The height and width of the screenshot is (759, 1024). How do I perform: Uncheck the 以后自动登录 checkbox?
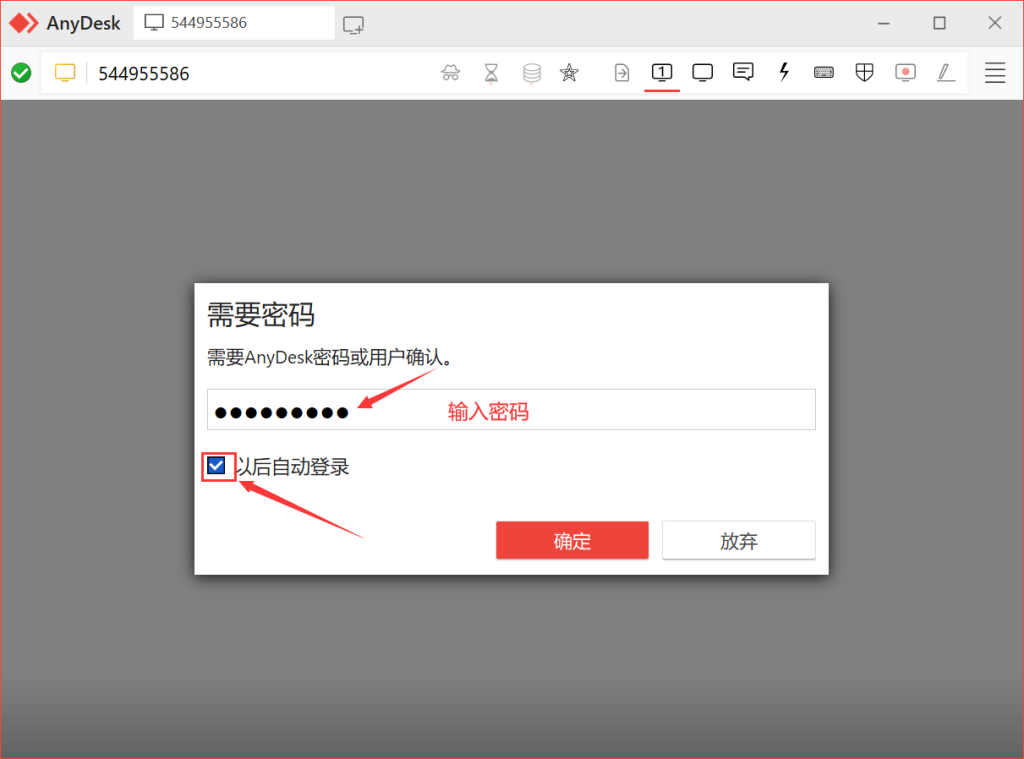click(216, 466)
